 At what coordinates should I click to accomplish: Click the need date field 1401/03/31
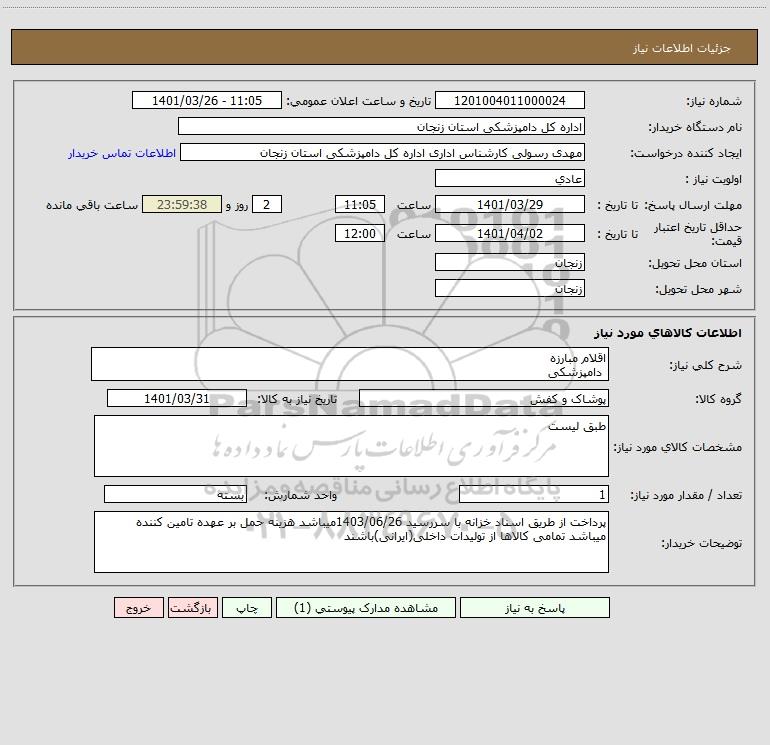tap(177, 398)
